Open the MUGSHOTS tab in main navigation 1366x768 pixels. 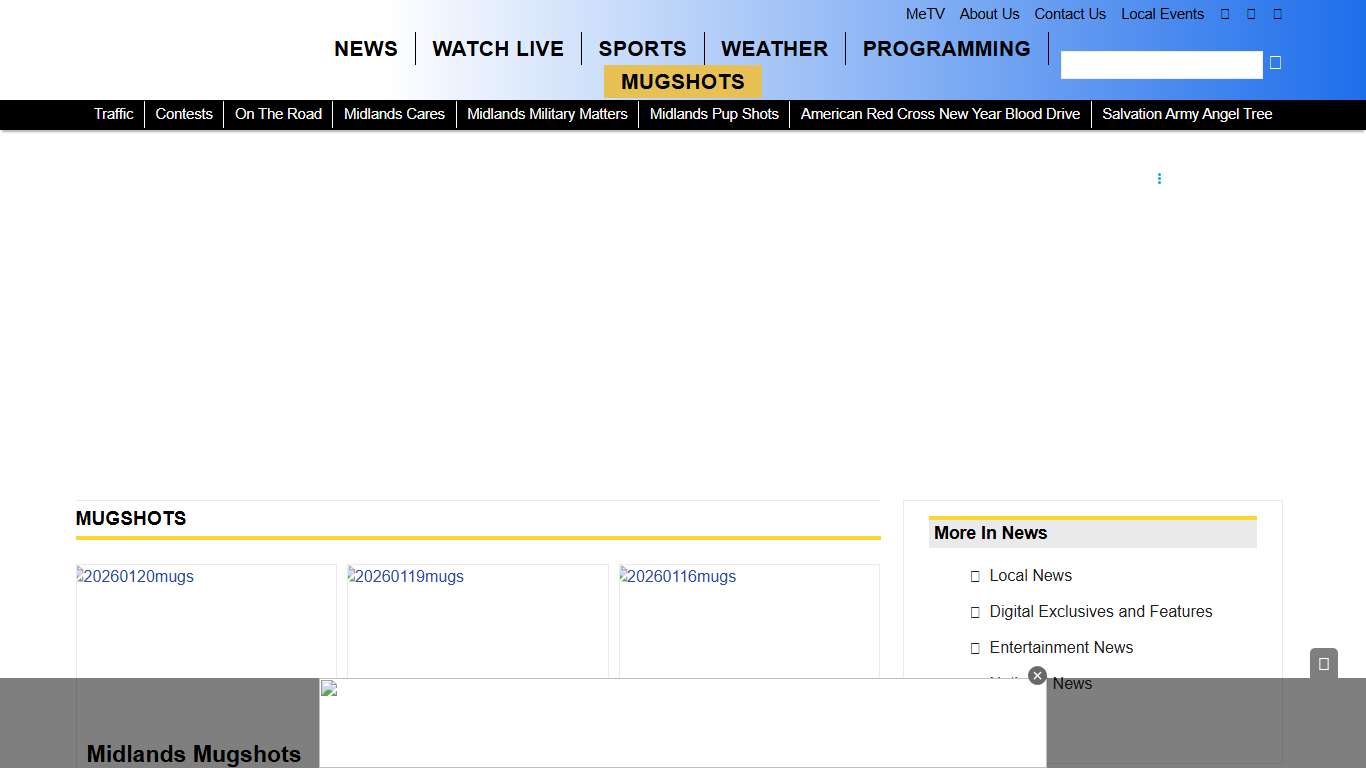[x=682, y=82]
